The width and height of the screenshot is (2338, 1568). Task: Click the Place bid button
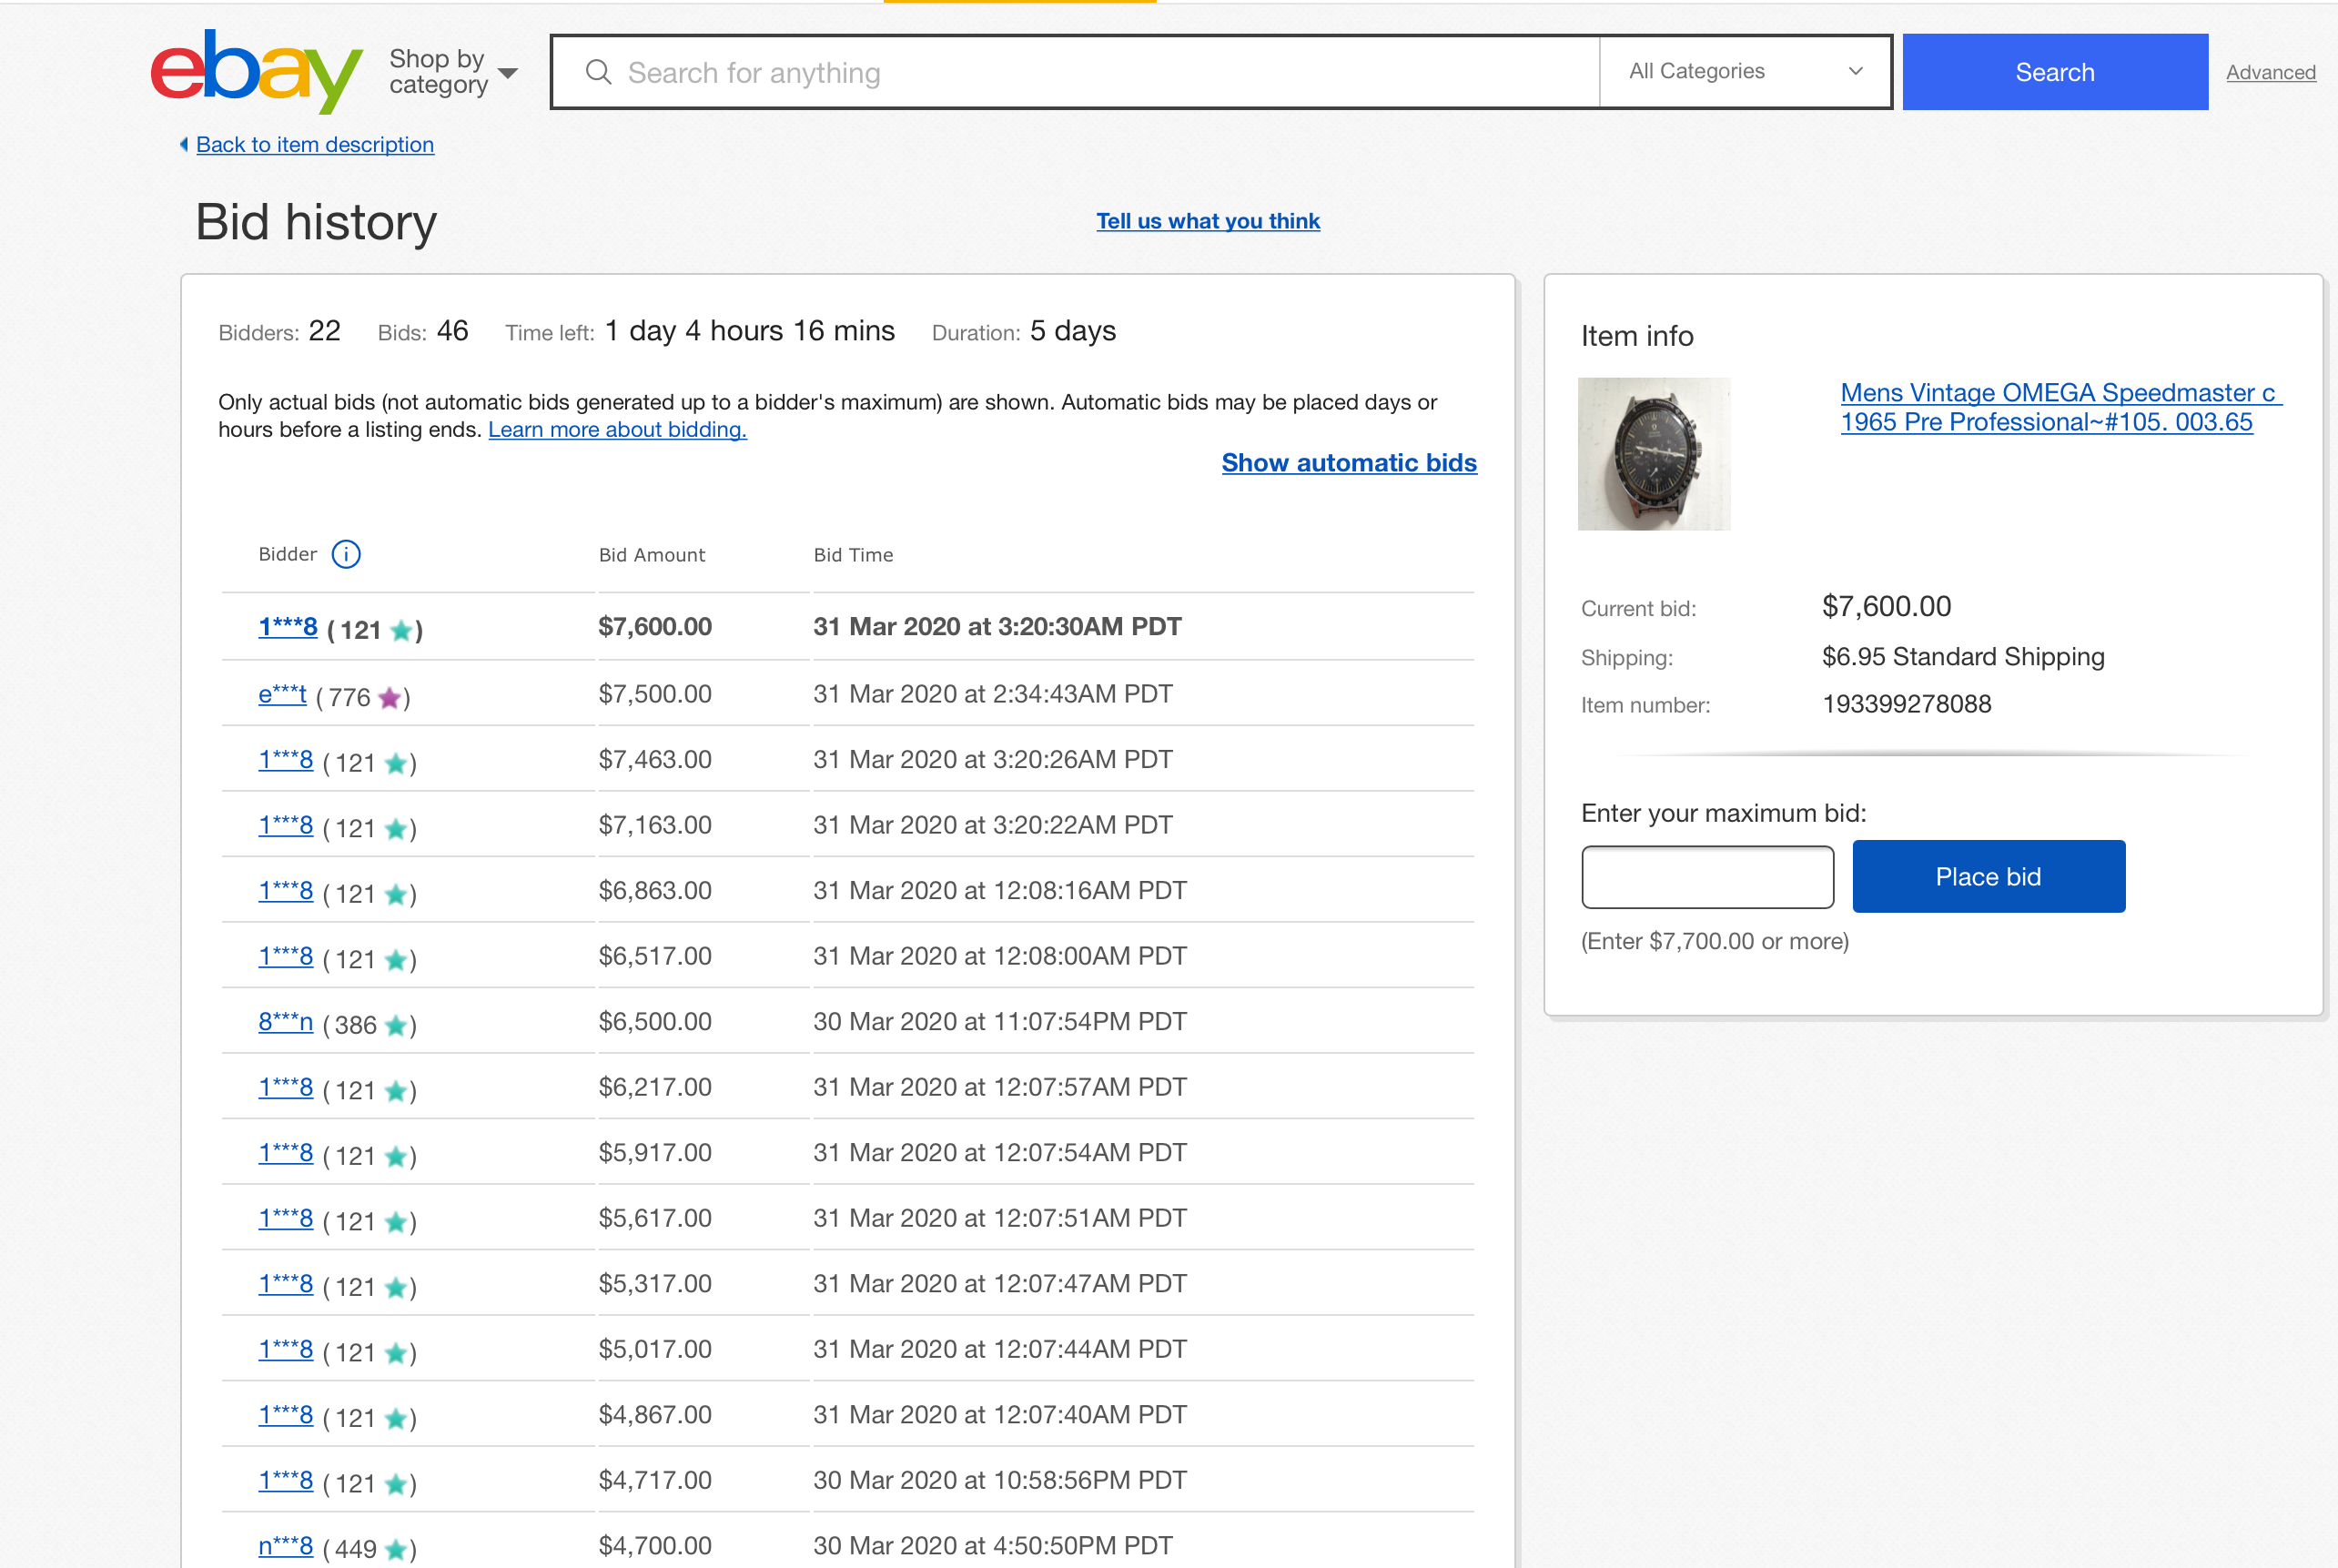(x=1987, y=876)
